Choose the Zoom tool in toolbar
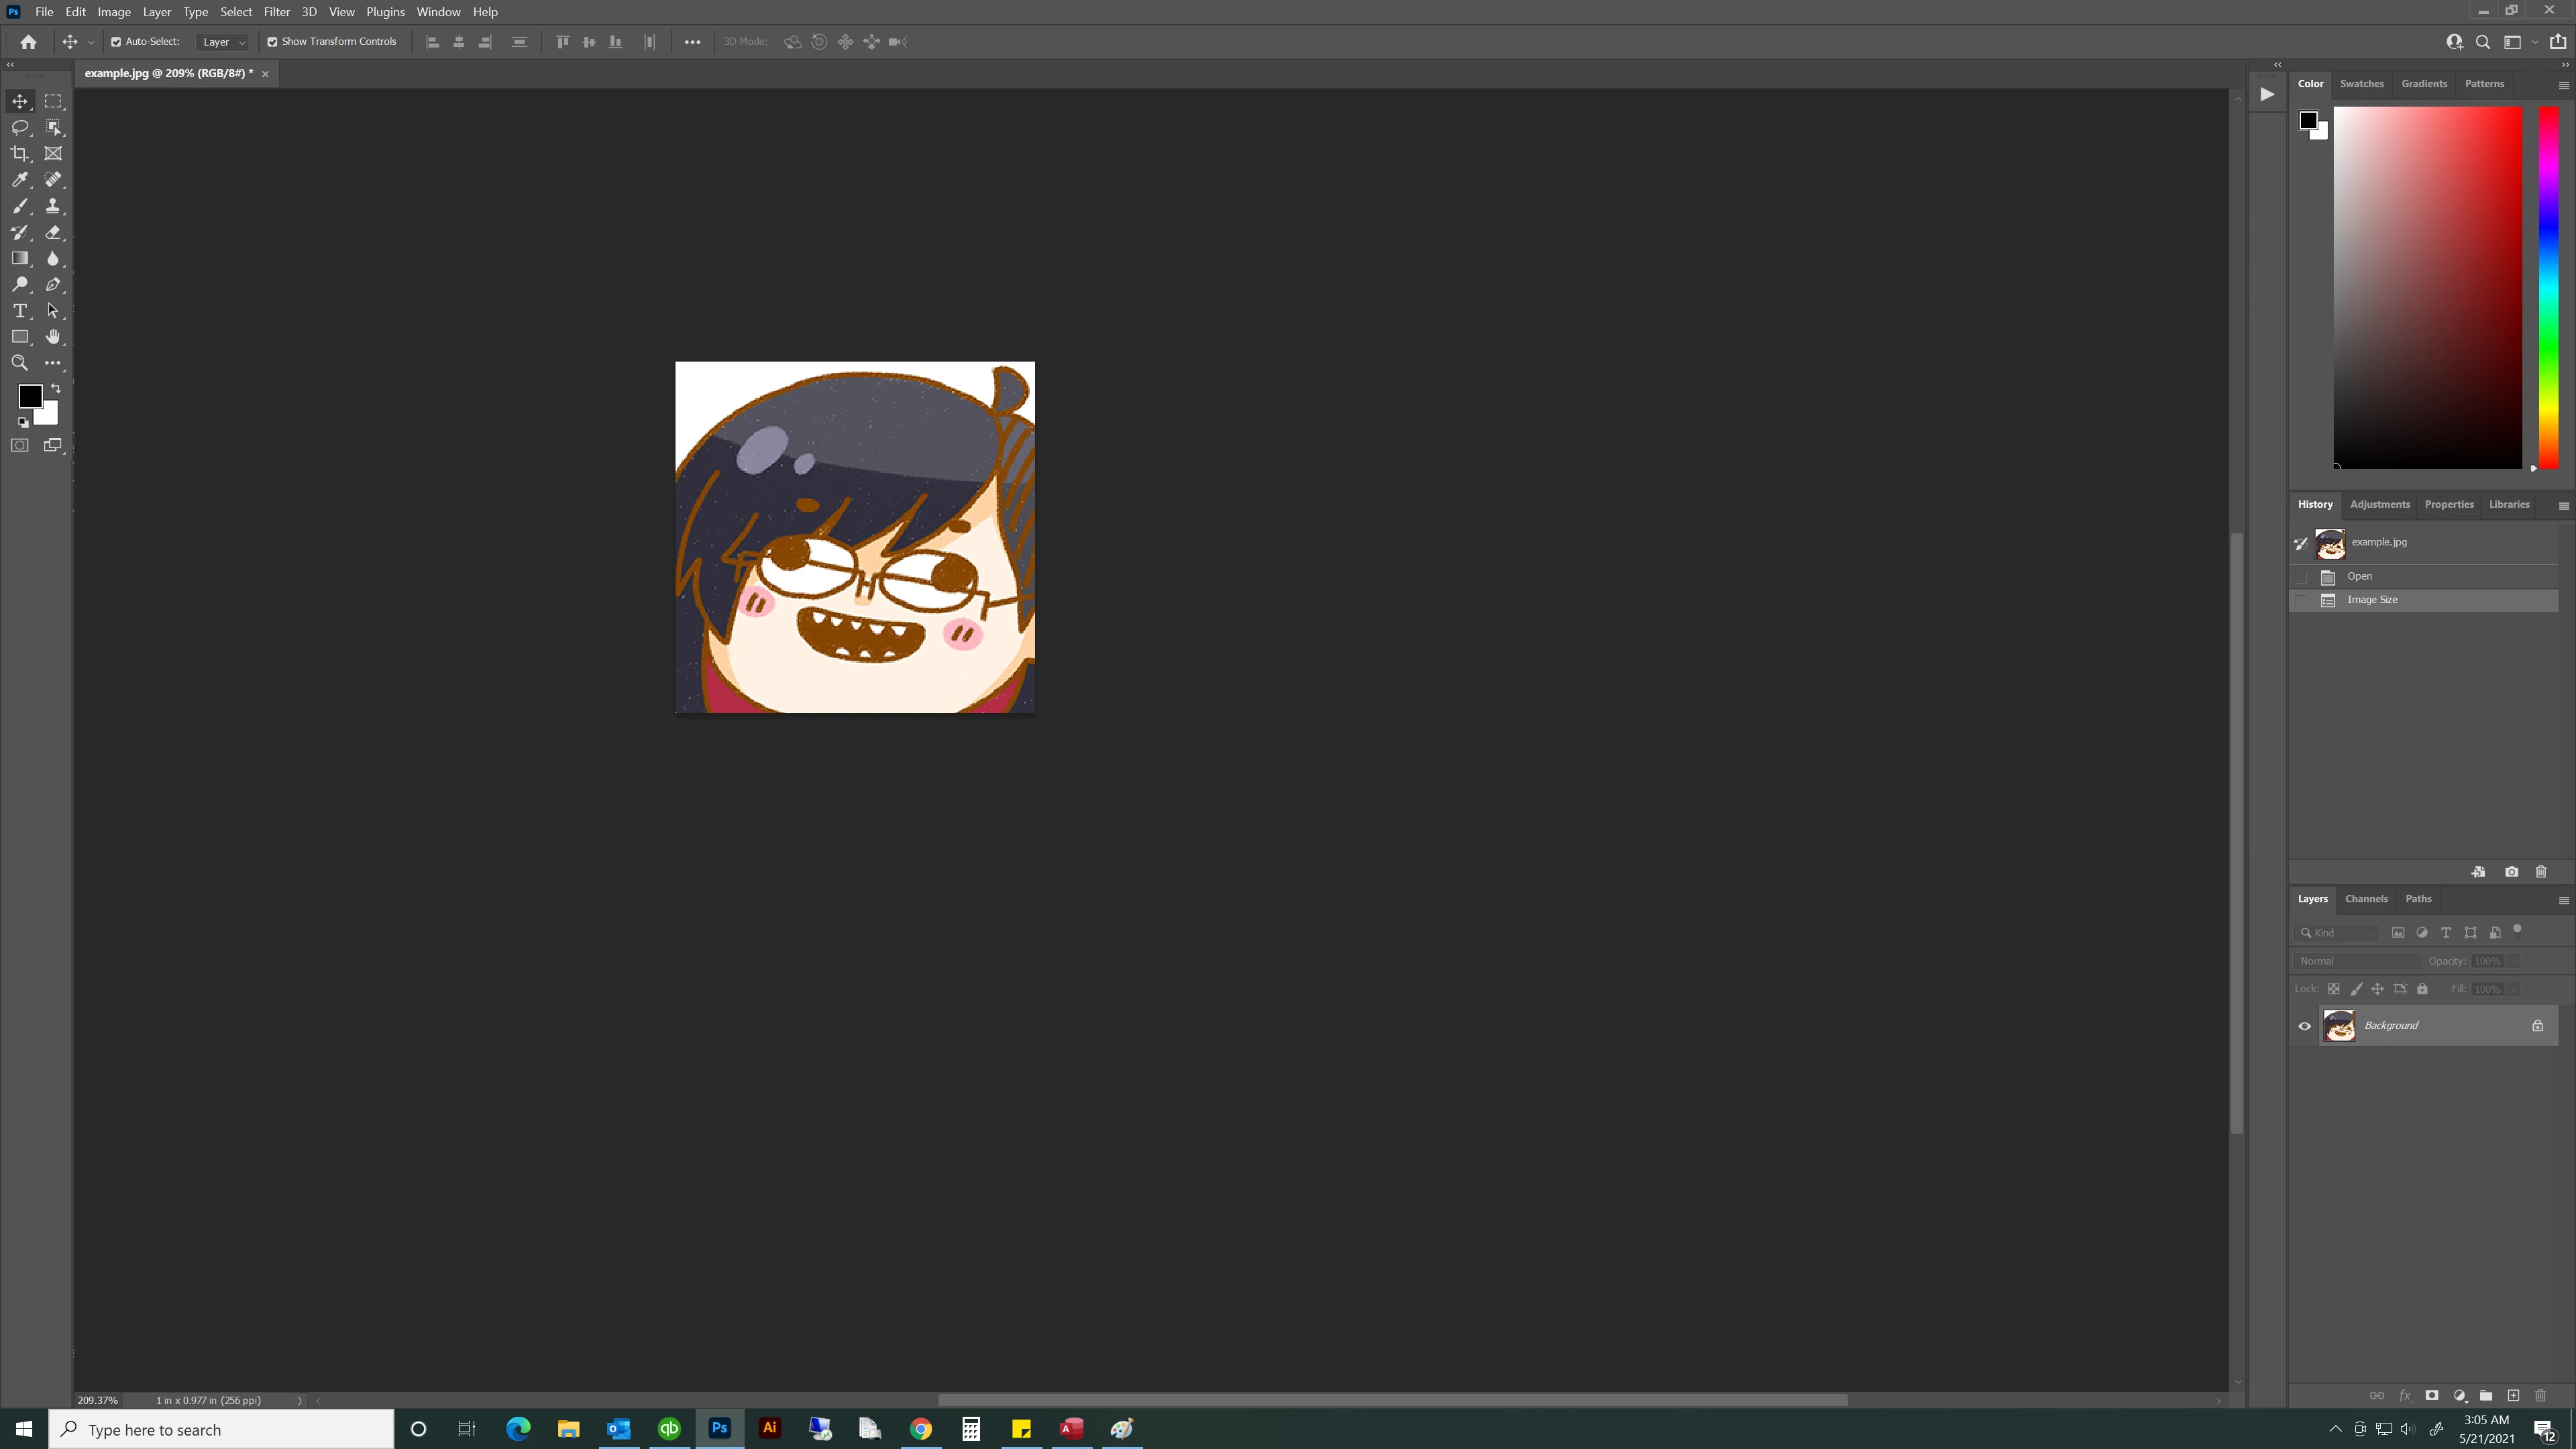This screenshot has width=2576, height=1449. click(19, 363)
